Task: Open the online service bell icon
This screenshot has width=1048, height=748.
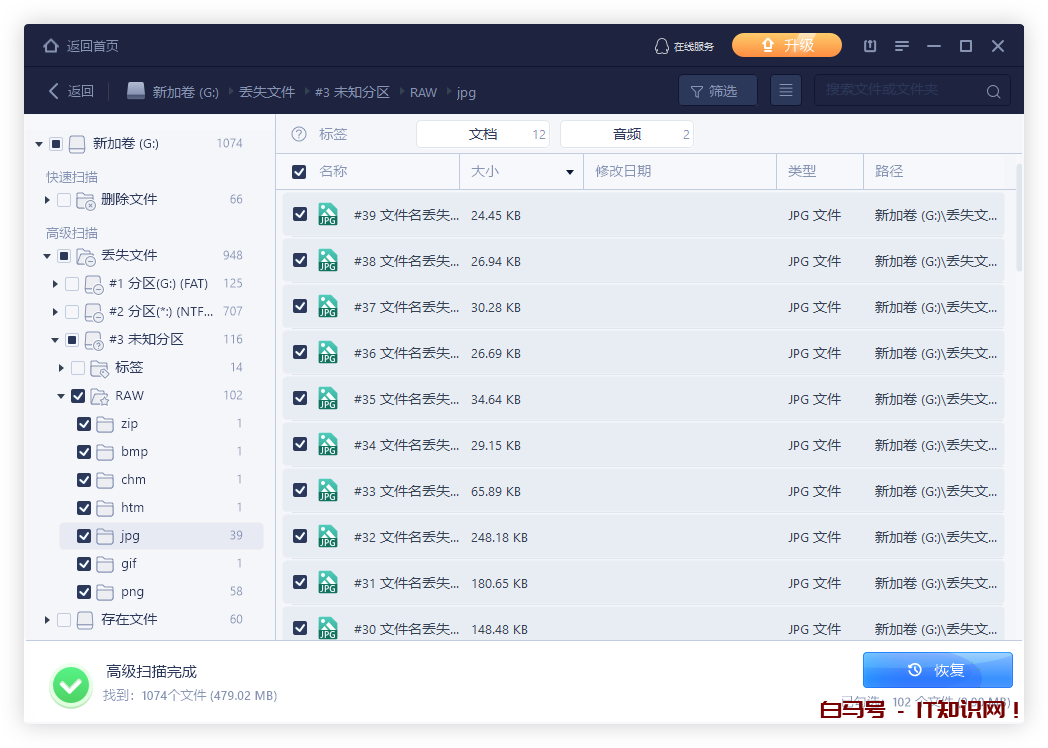Action: tap(661, 45)
